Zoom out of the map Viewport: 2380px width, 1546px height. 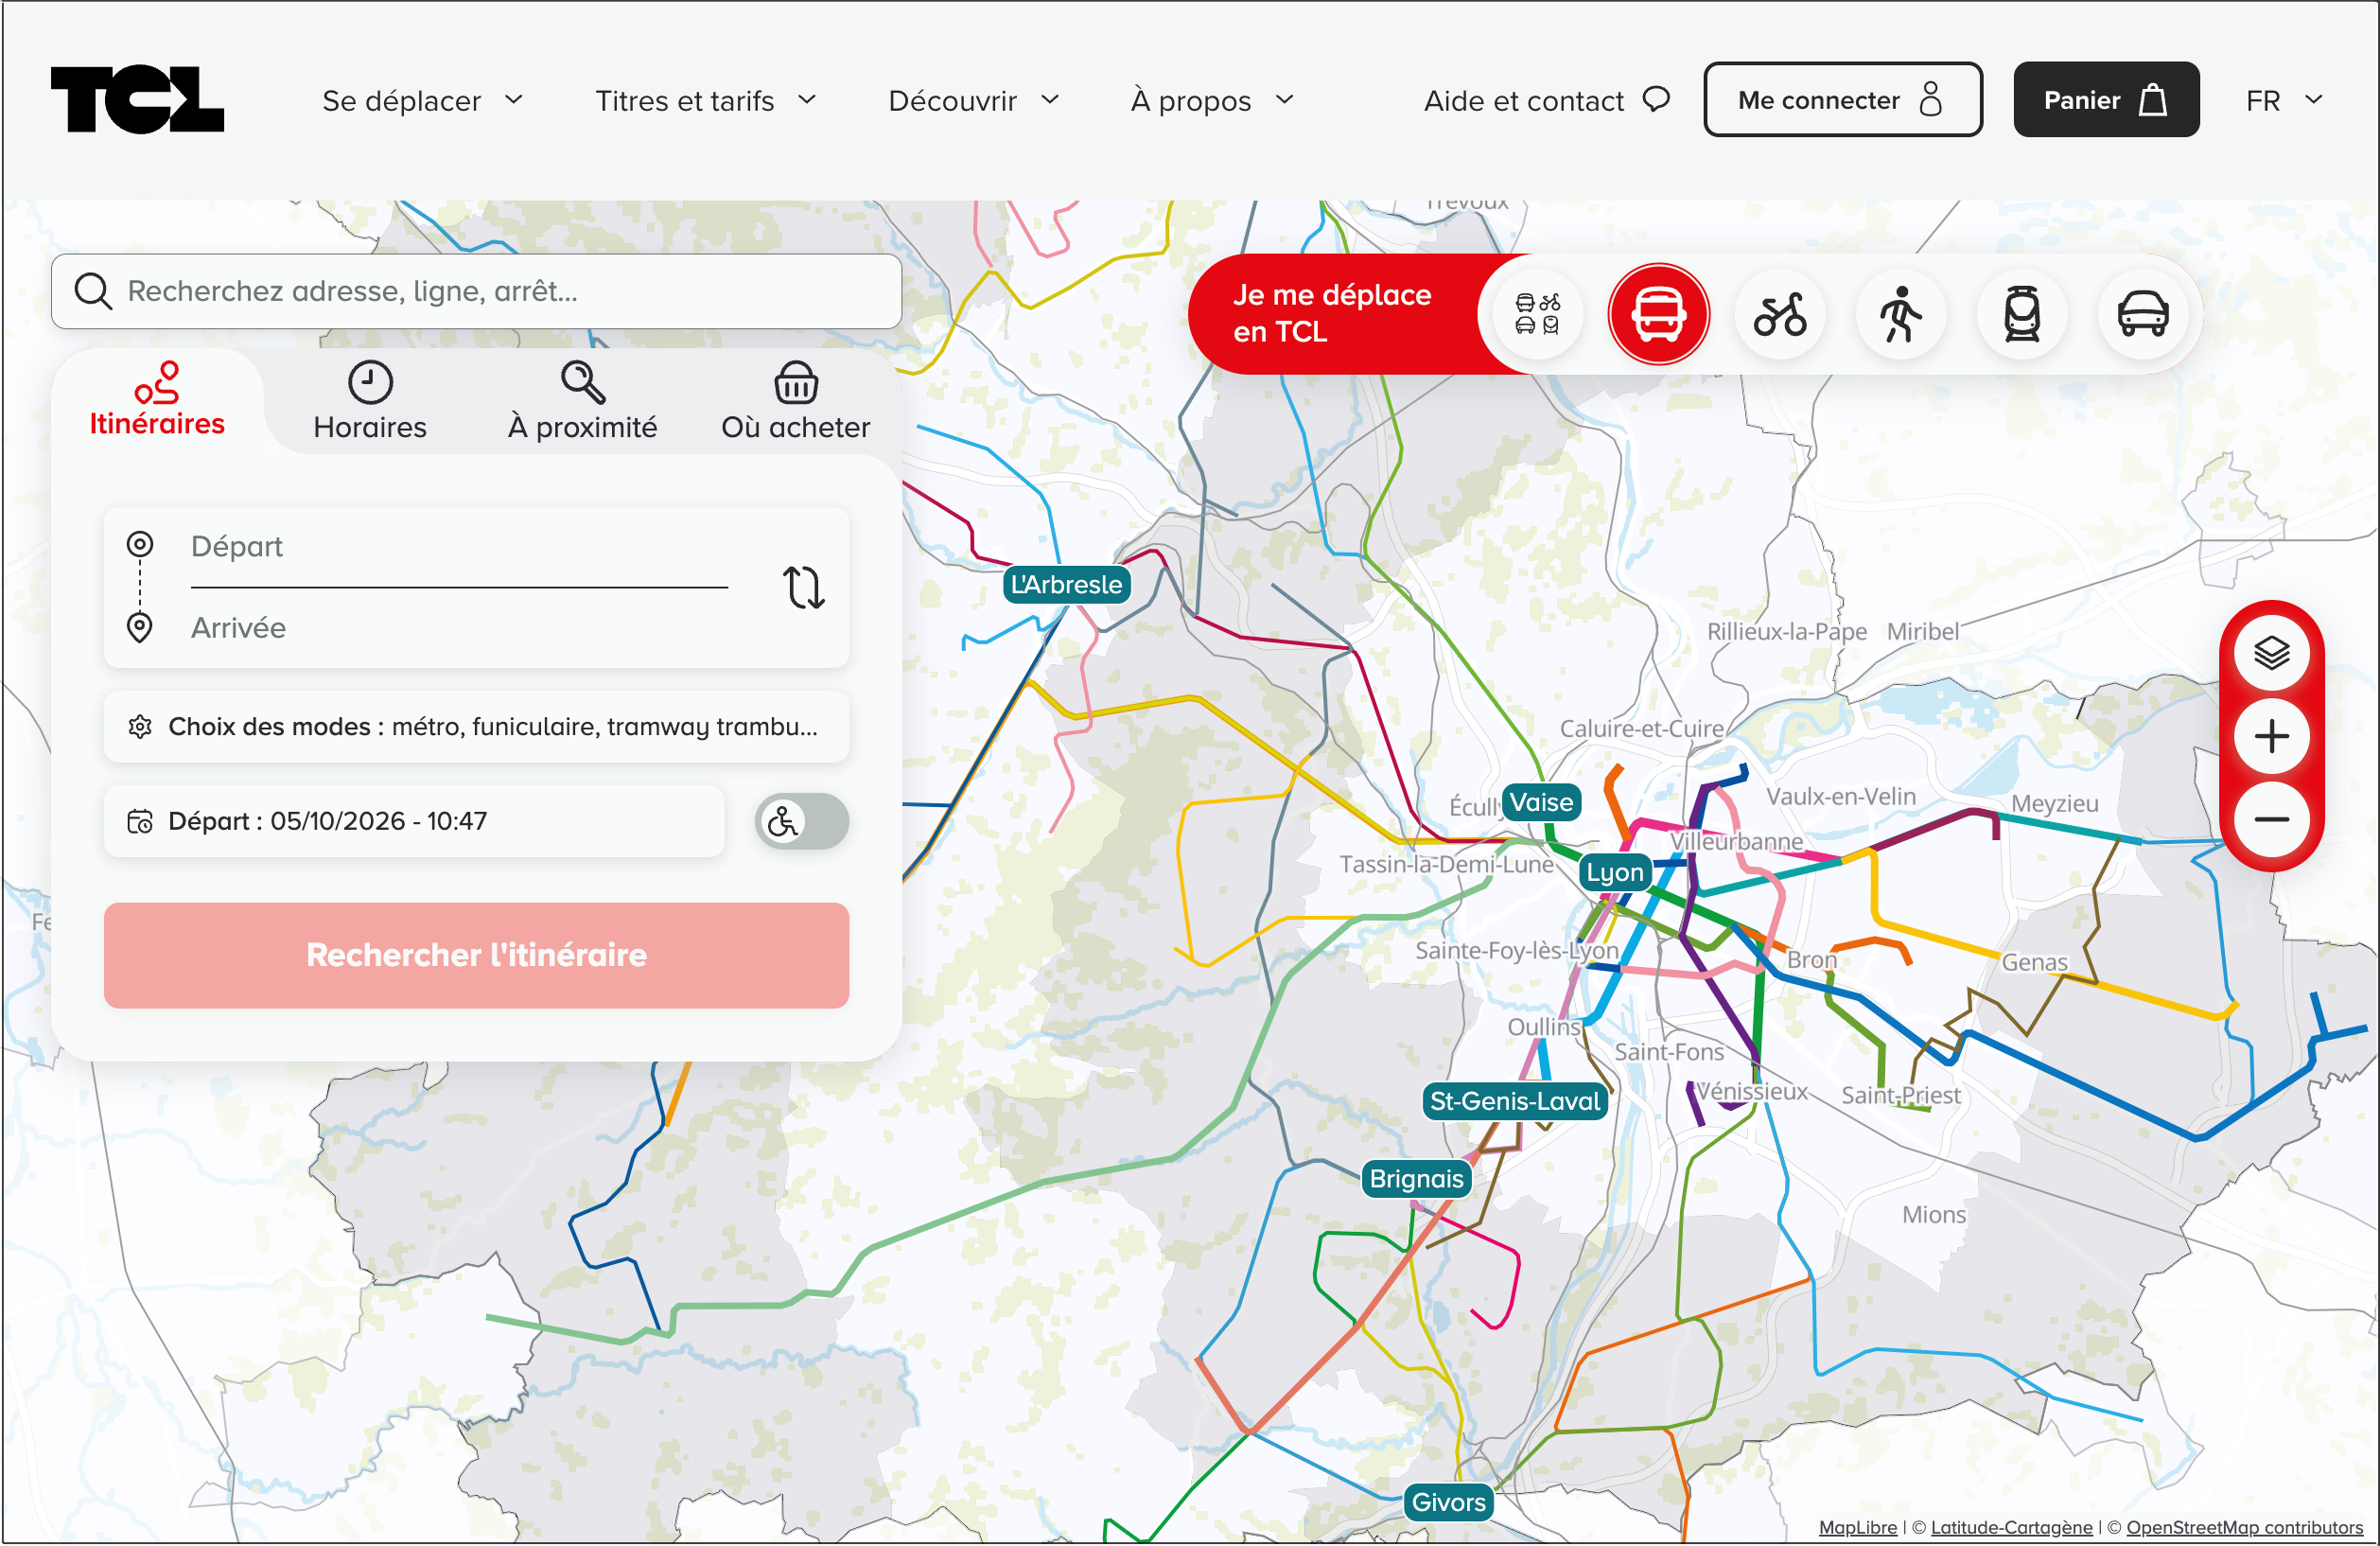tap(2270, 819)
